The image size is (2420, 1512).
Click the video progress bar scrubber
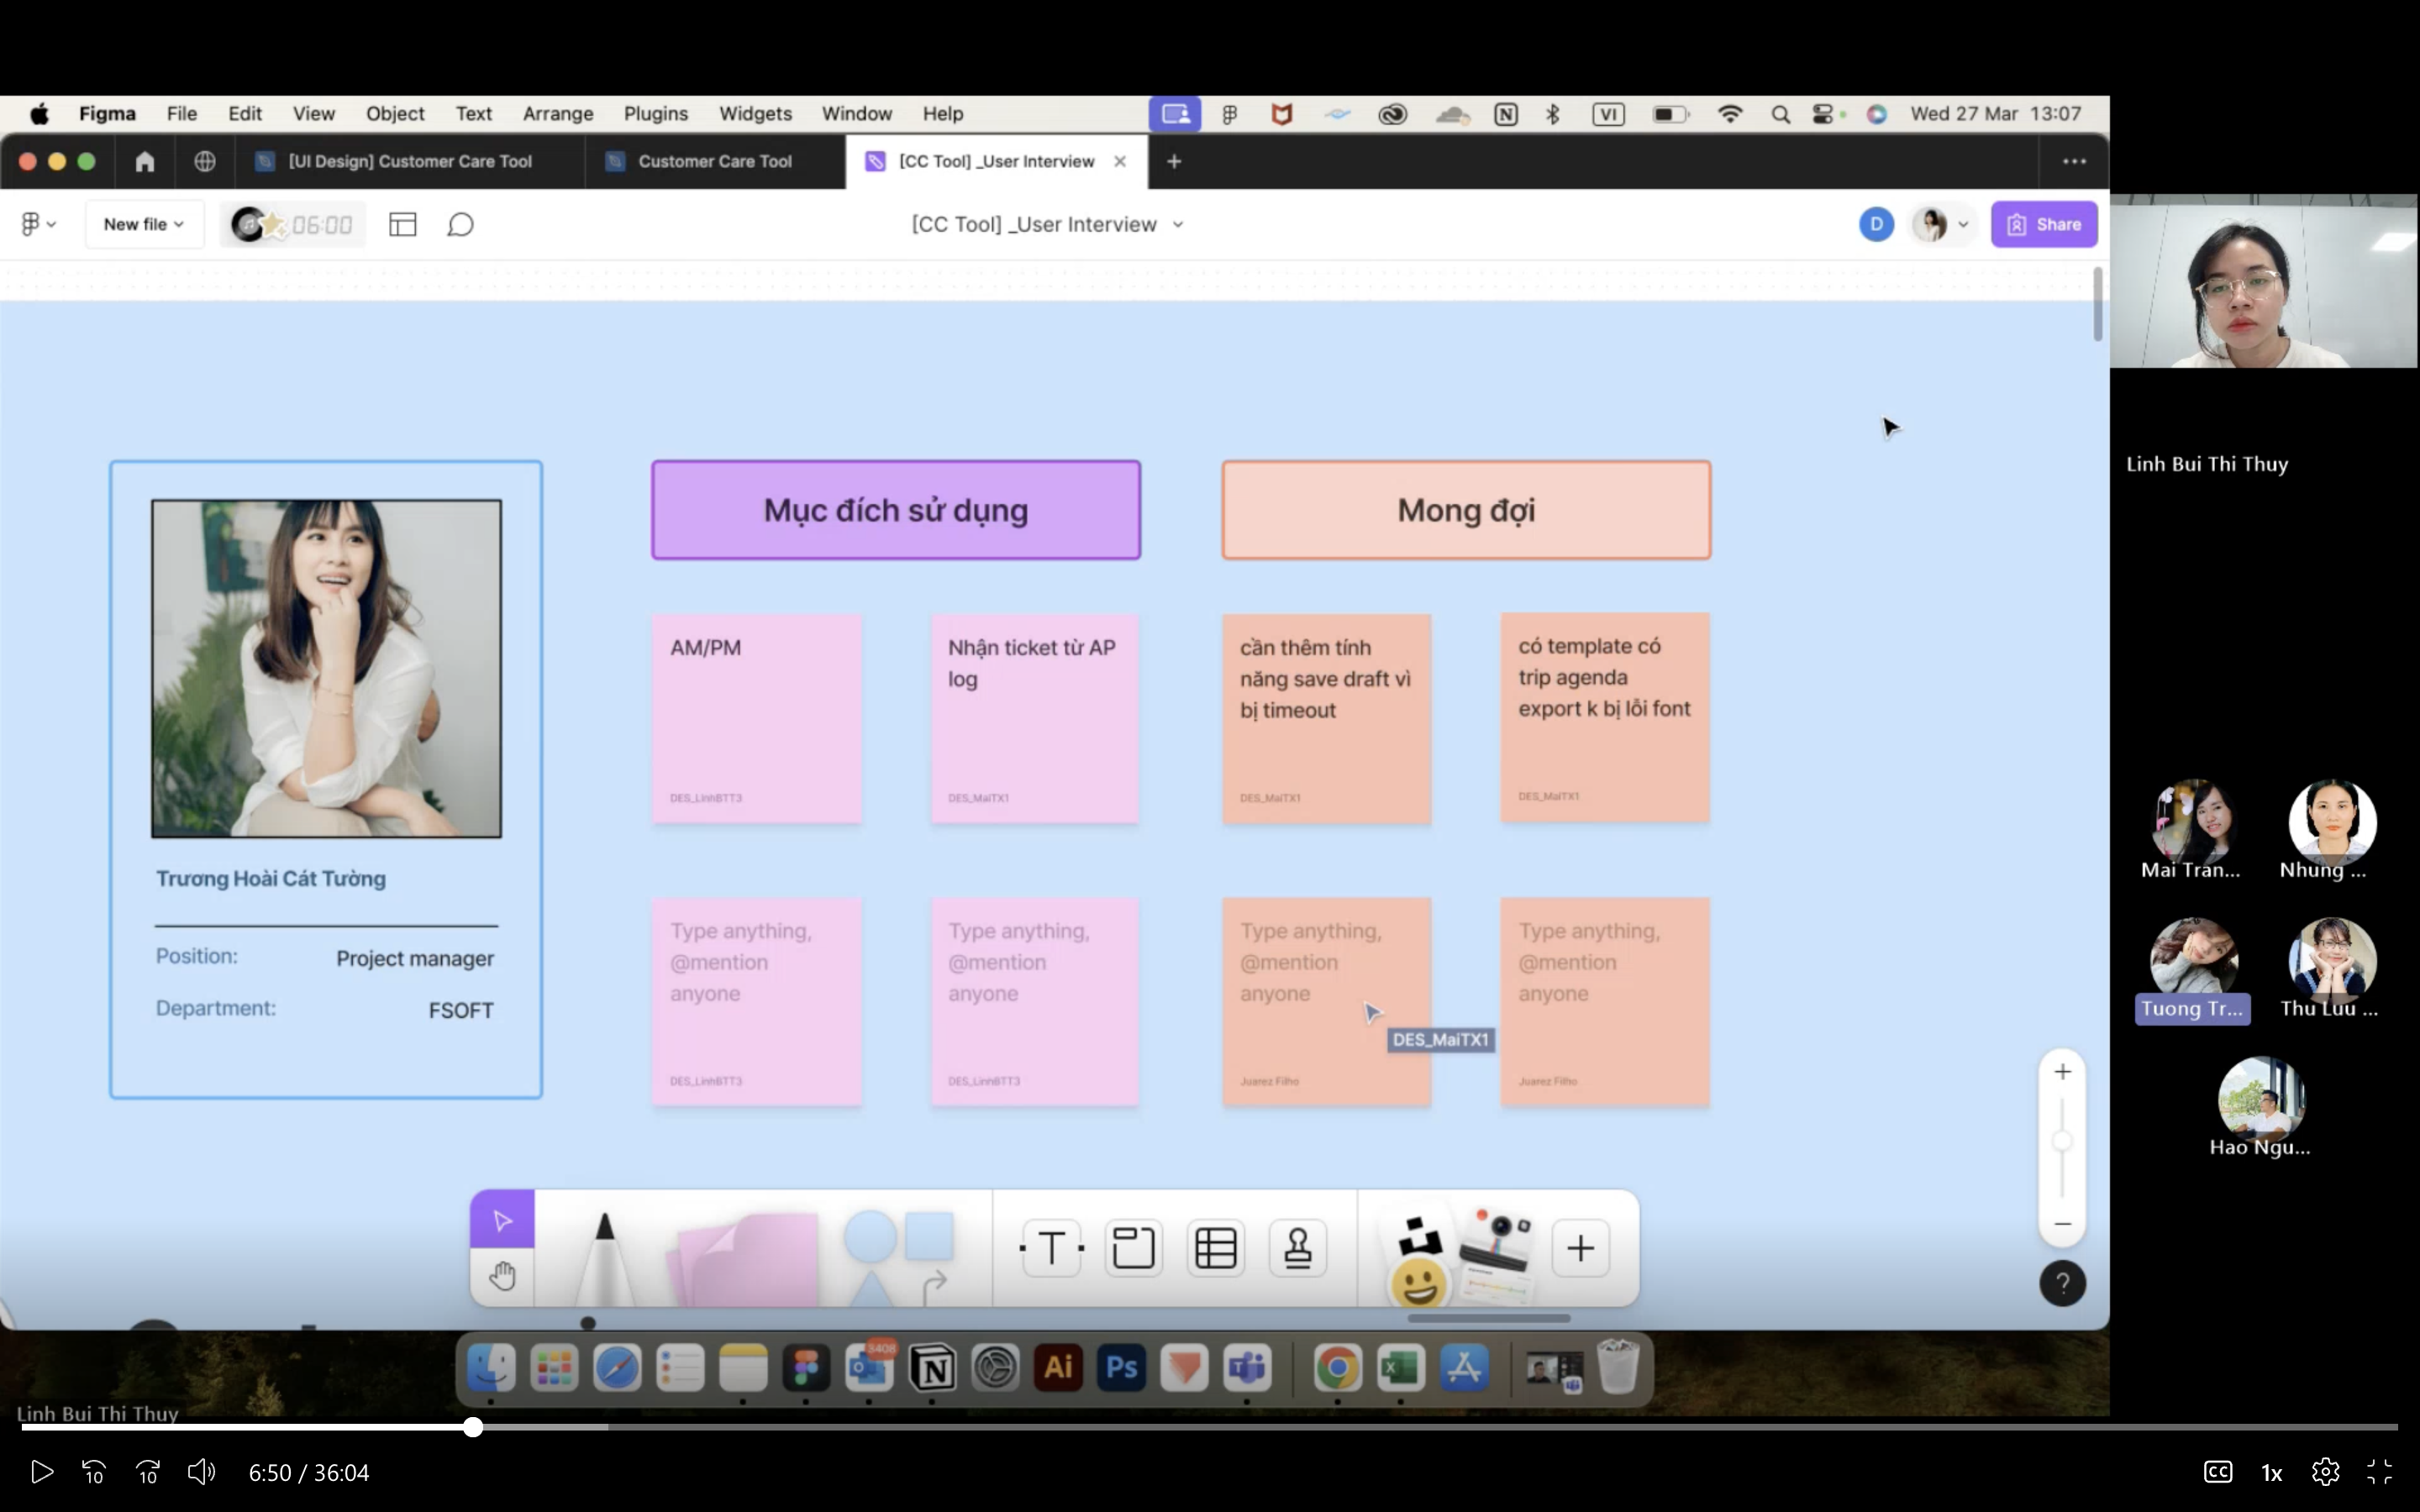pos(473,1427)
